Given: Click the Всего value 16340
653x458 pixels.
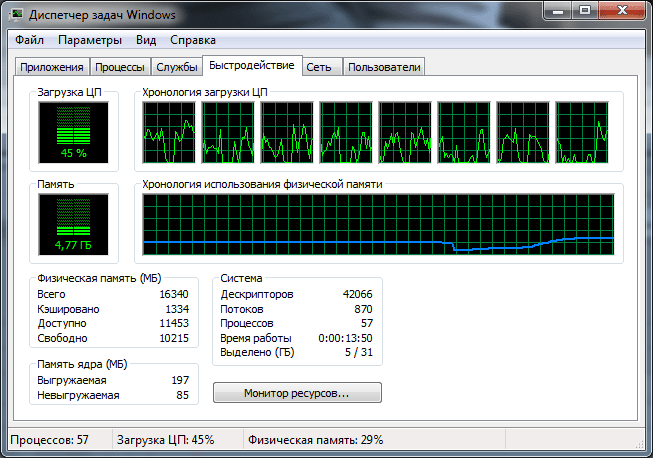Looking at the screenshot, I should 174,294.
